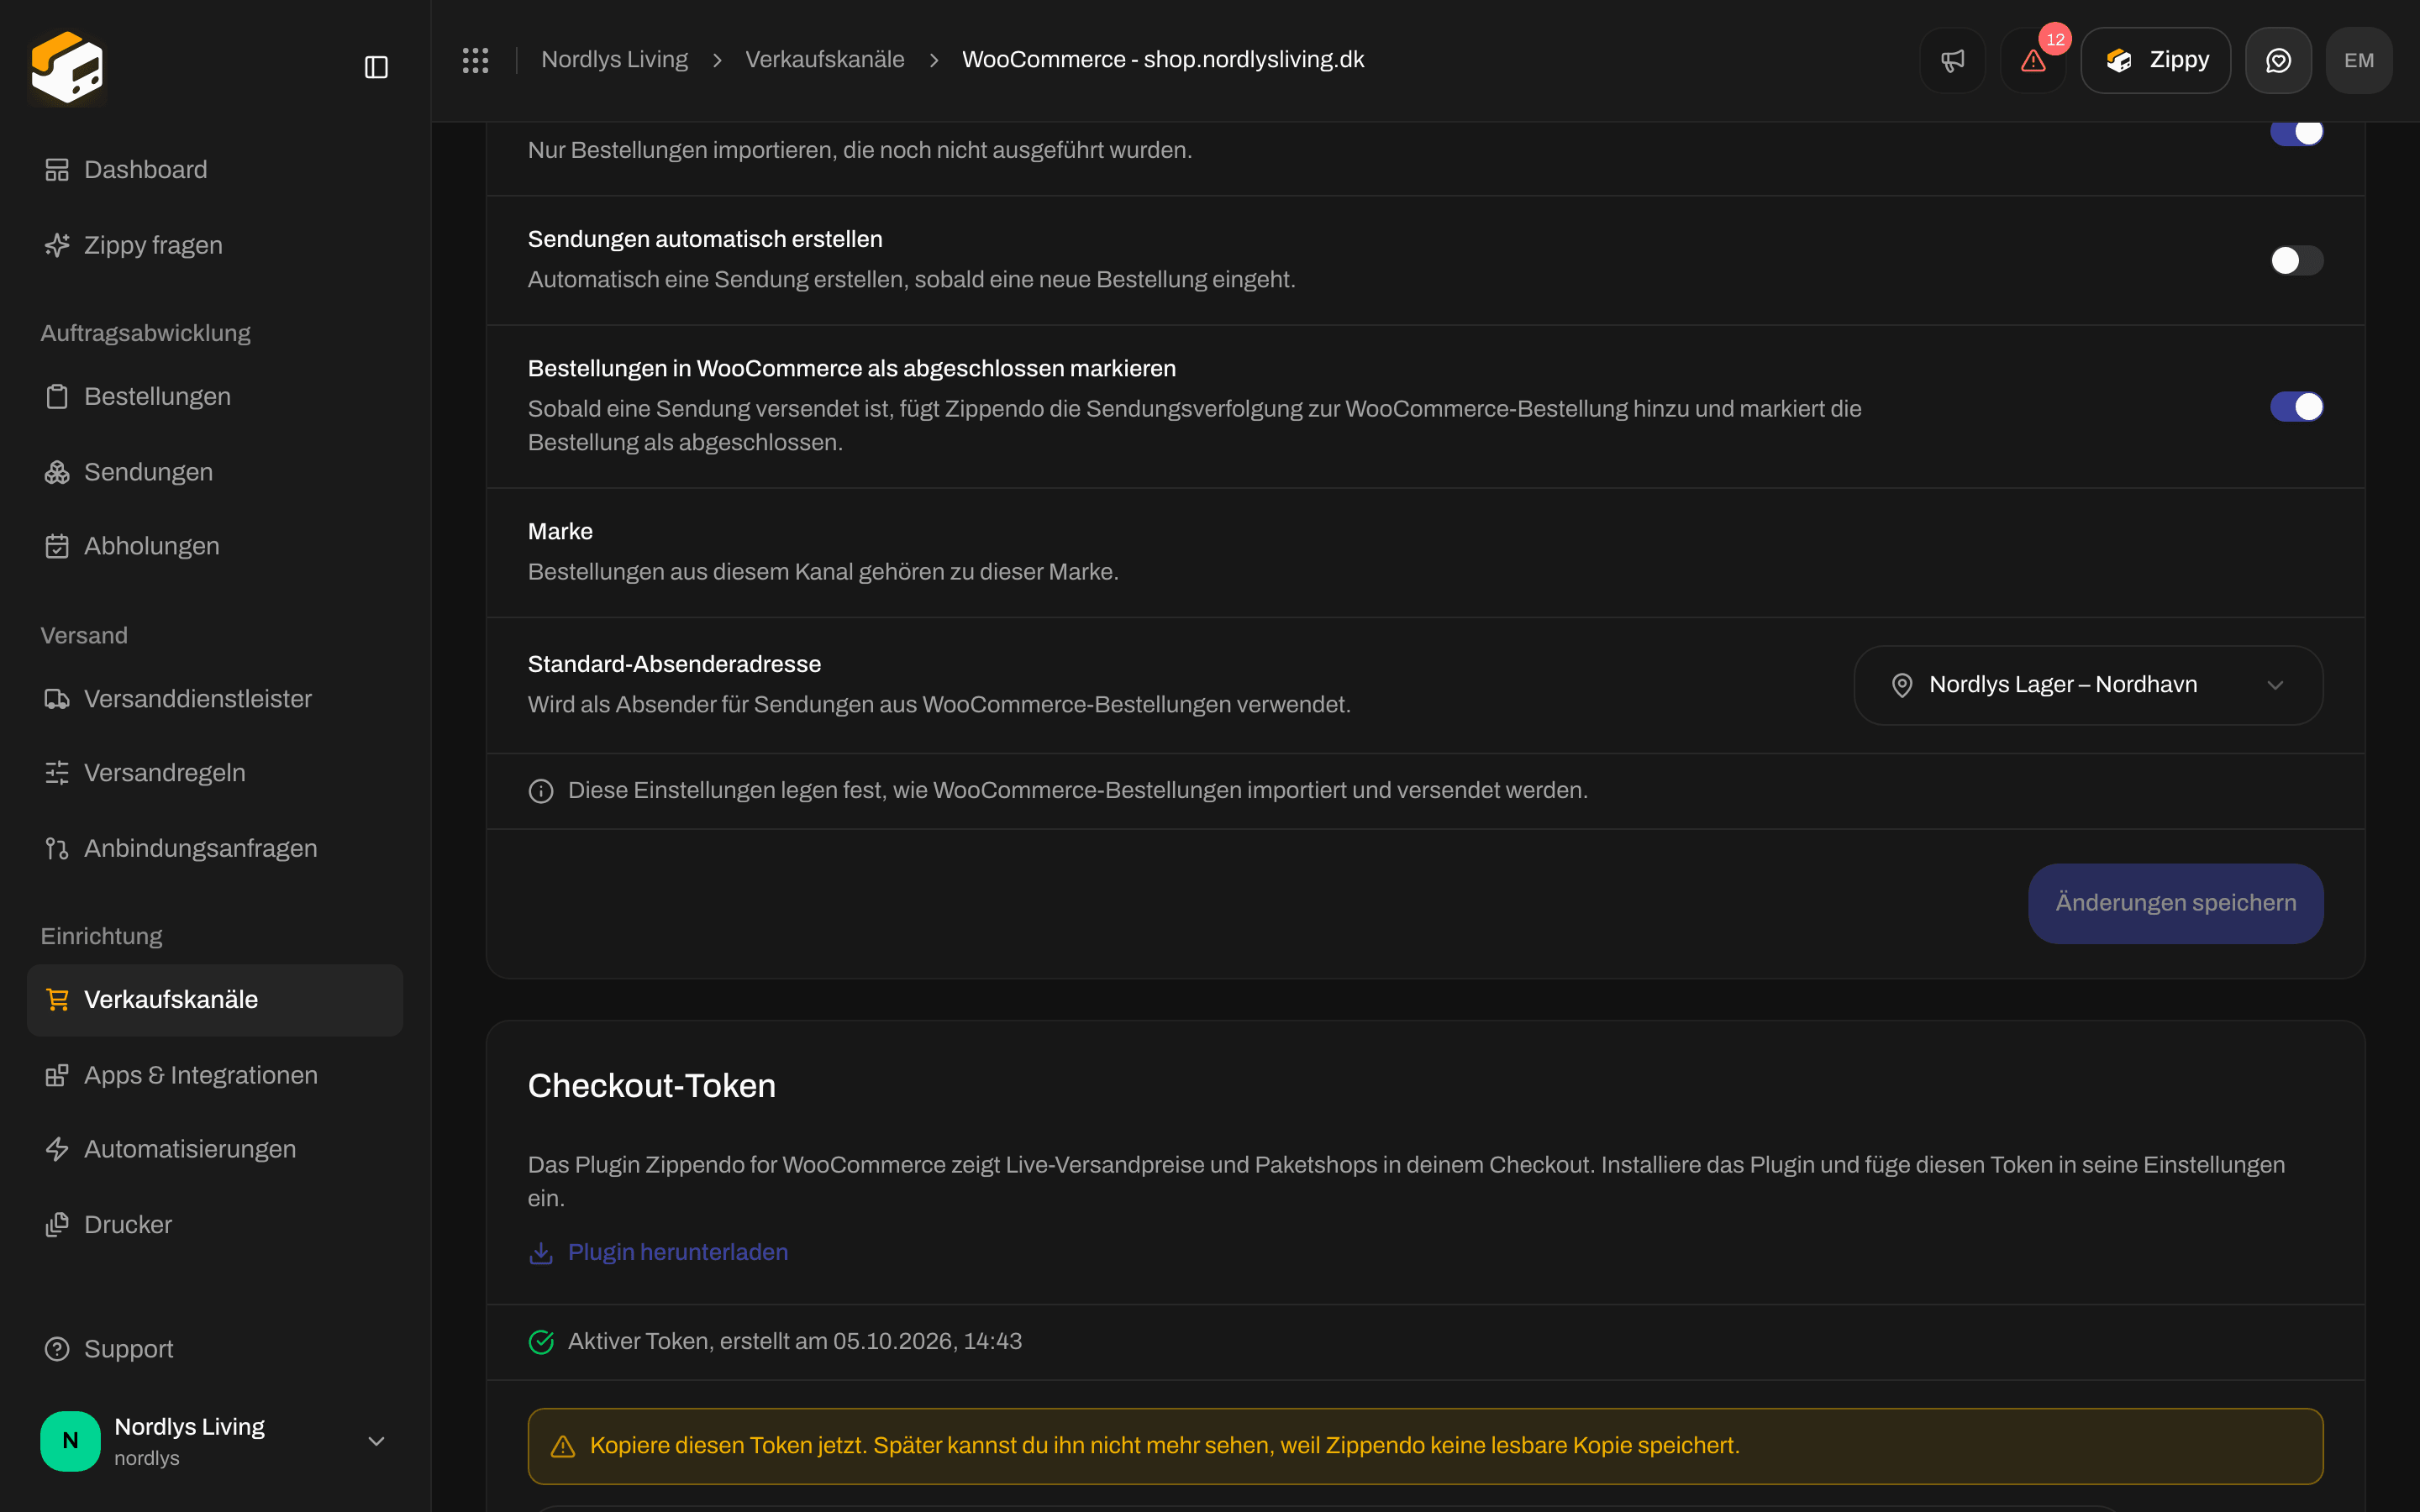Open Automatisierungen in the sidebar
The width and height of the screenshot is (2420, 1512).
coord(215,1149)
